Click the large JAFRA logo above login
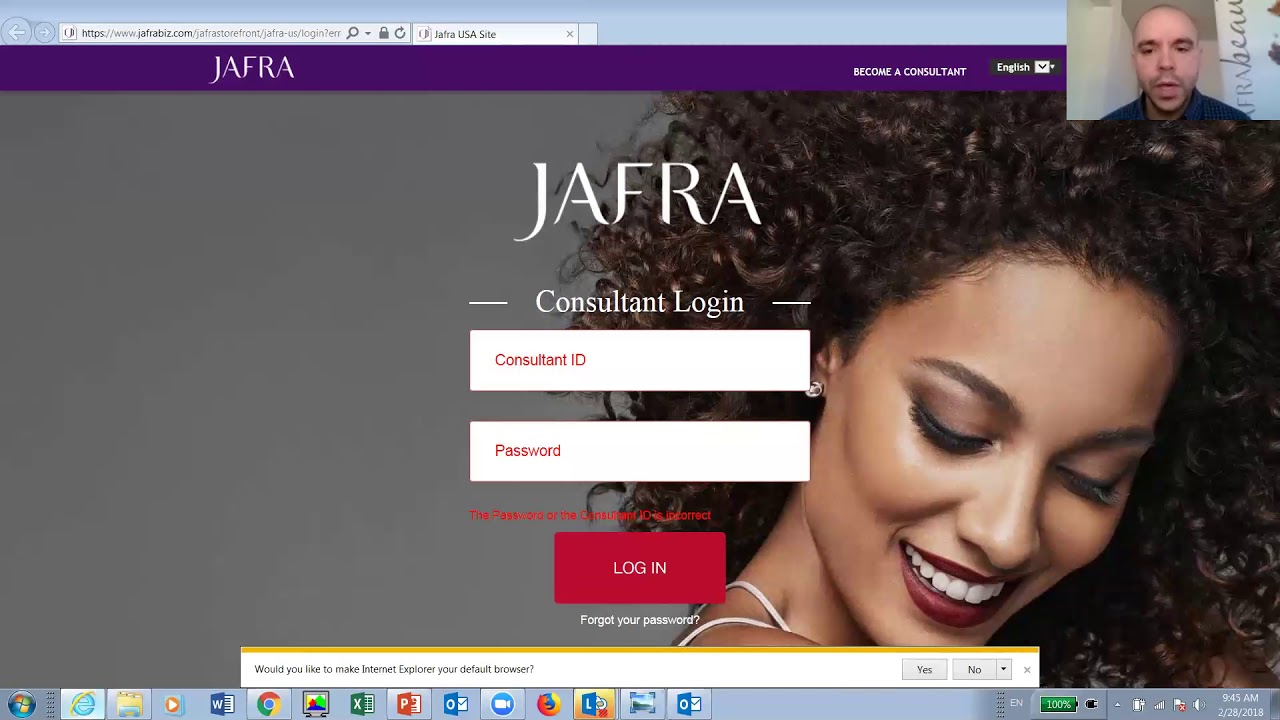The image size is (1280, 720). [639, 200]
